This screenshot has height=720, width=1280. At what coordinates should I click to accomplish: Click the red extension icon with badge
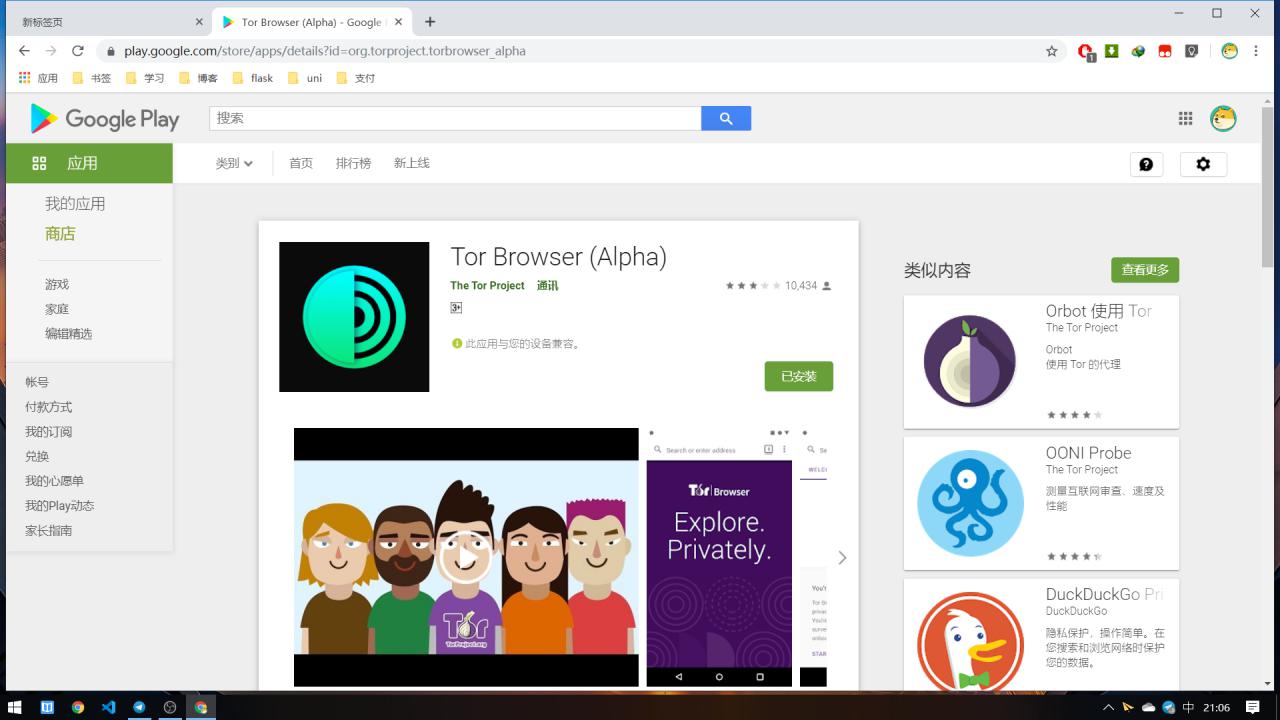[x=1086, y=52]
